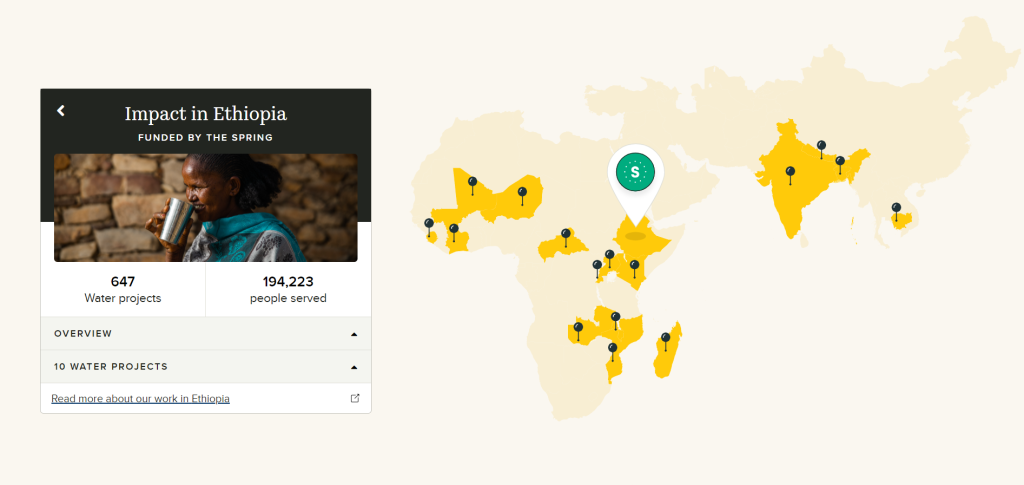Expand the Overview section
This screenshot has height=485, width=1024.
point(205,334)
